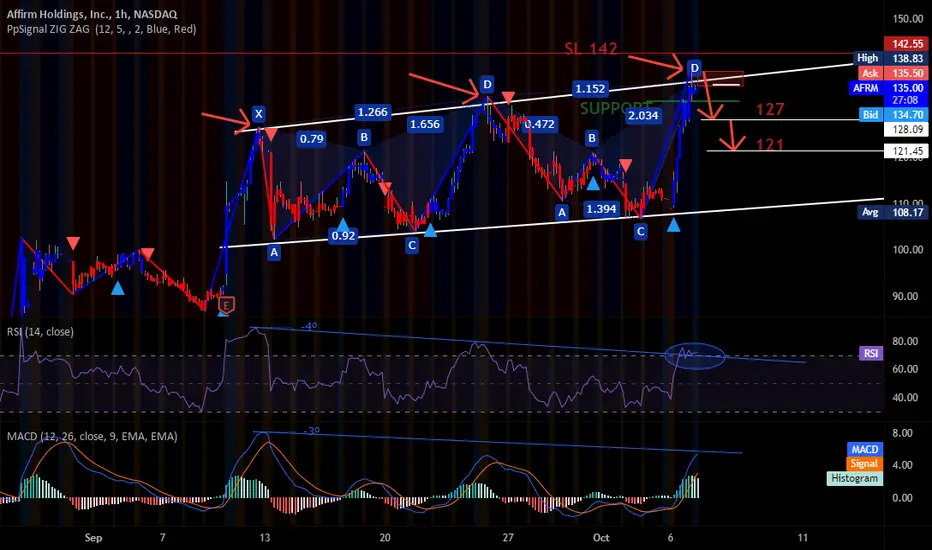The width and height of the screenshot is (932, 550).
Task: Click the Ask 135.50 price label
Action: pos(893,73)
